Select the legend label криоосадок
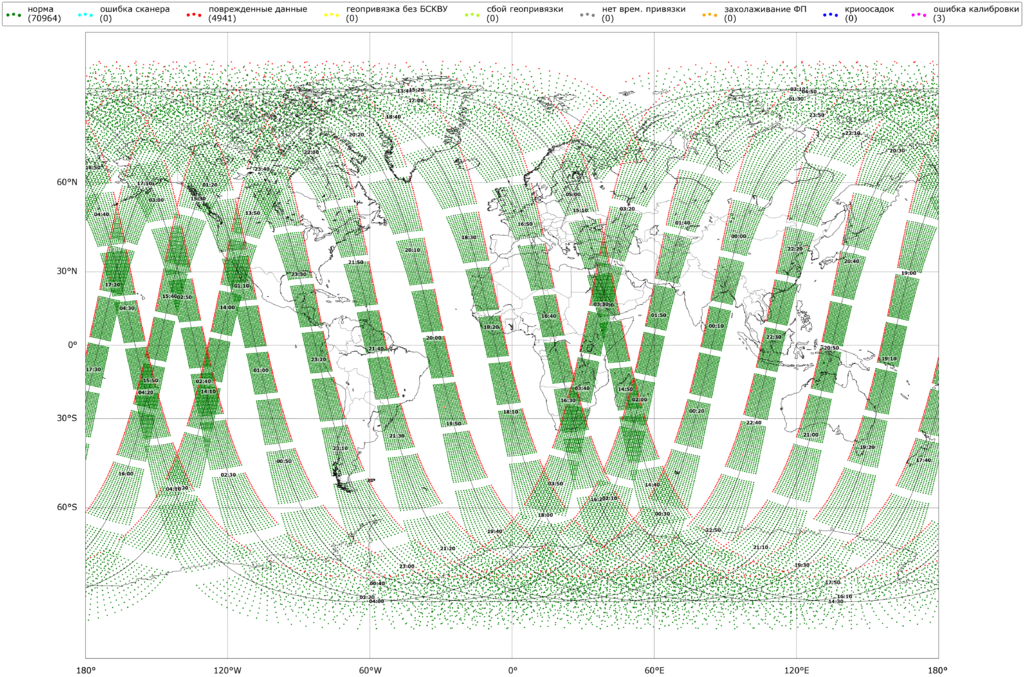This screenshot has height=677, width=1024. pyautogui.click(x=869, y=9)
